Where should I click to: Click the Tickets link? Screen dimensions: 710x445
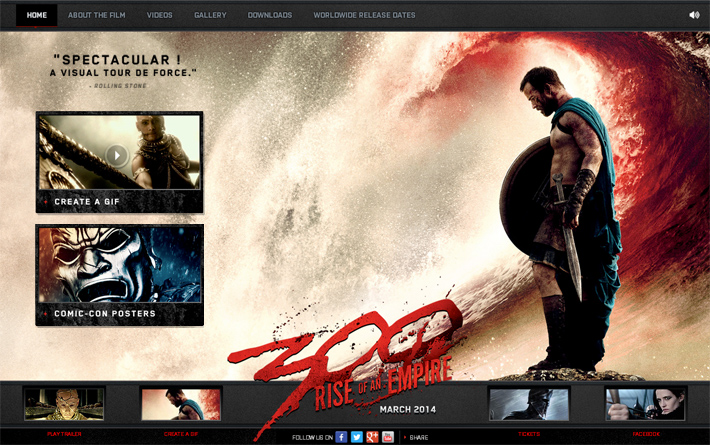(529, 434)
